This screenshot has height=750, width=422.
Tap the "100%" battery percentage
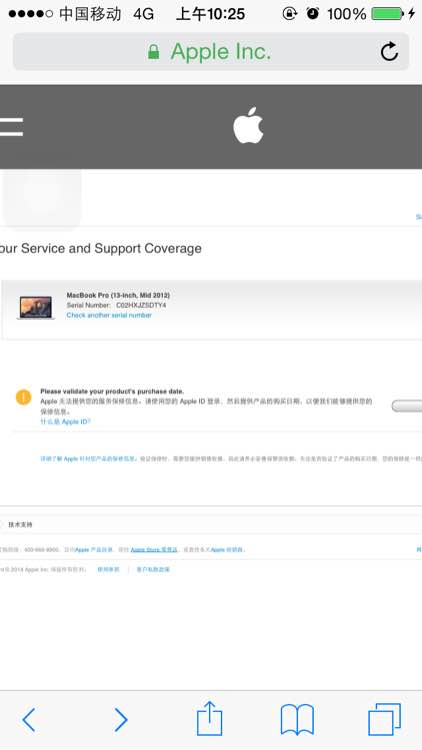point(346,14)
